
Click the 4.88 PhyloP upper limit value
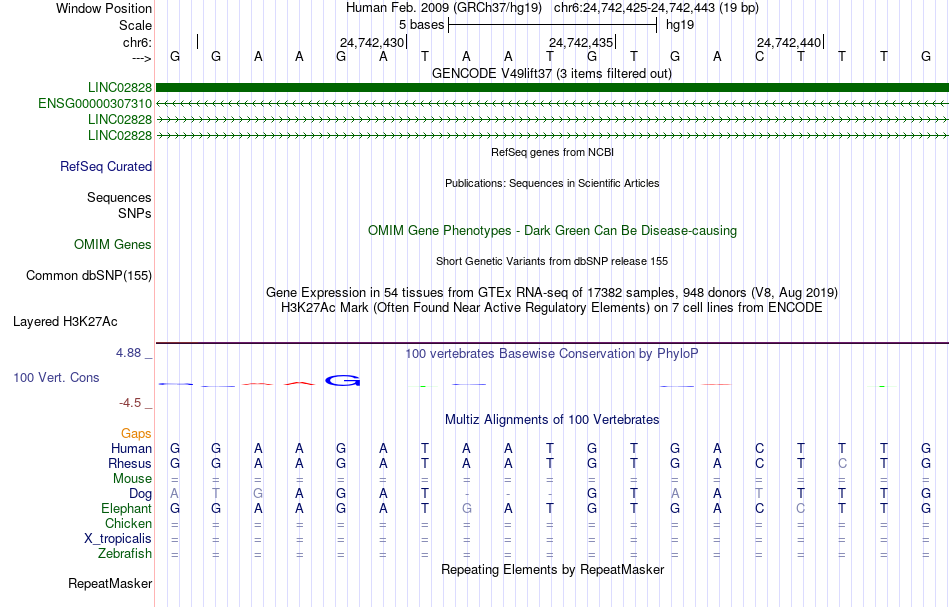coord(128,353)
